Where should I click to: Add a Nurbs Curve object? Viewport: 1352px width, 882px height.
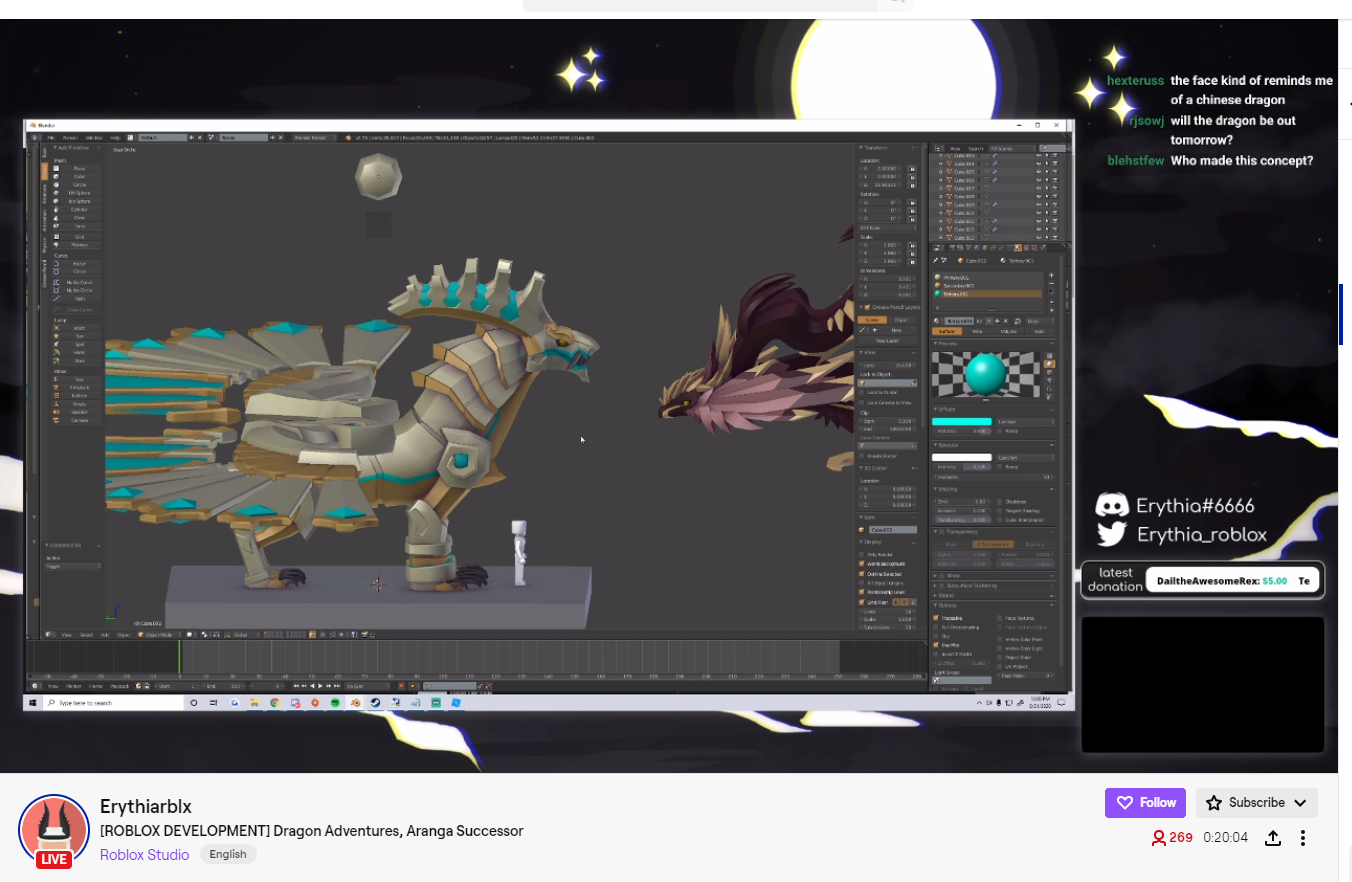click(x=77, y=282)
